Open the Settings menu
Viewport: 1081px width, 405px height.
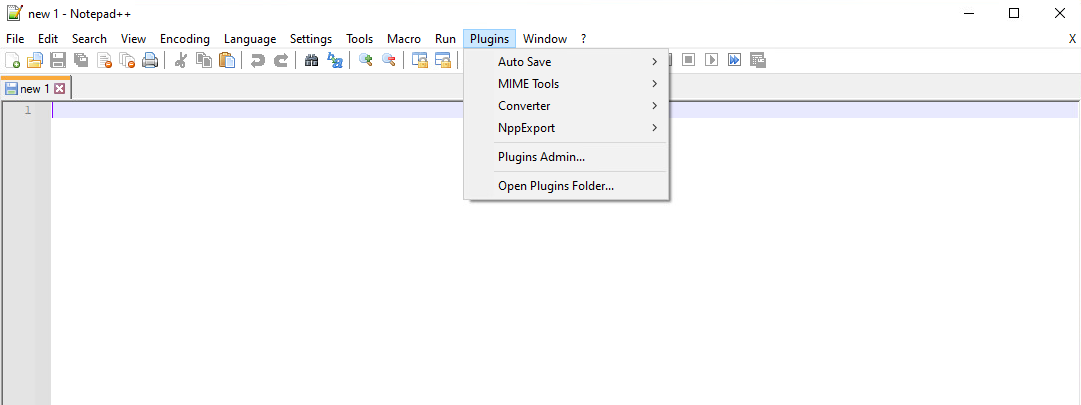click(311, 39)
